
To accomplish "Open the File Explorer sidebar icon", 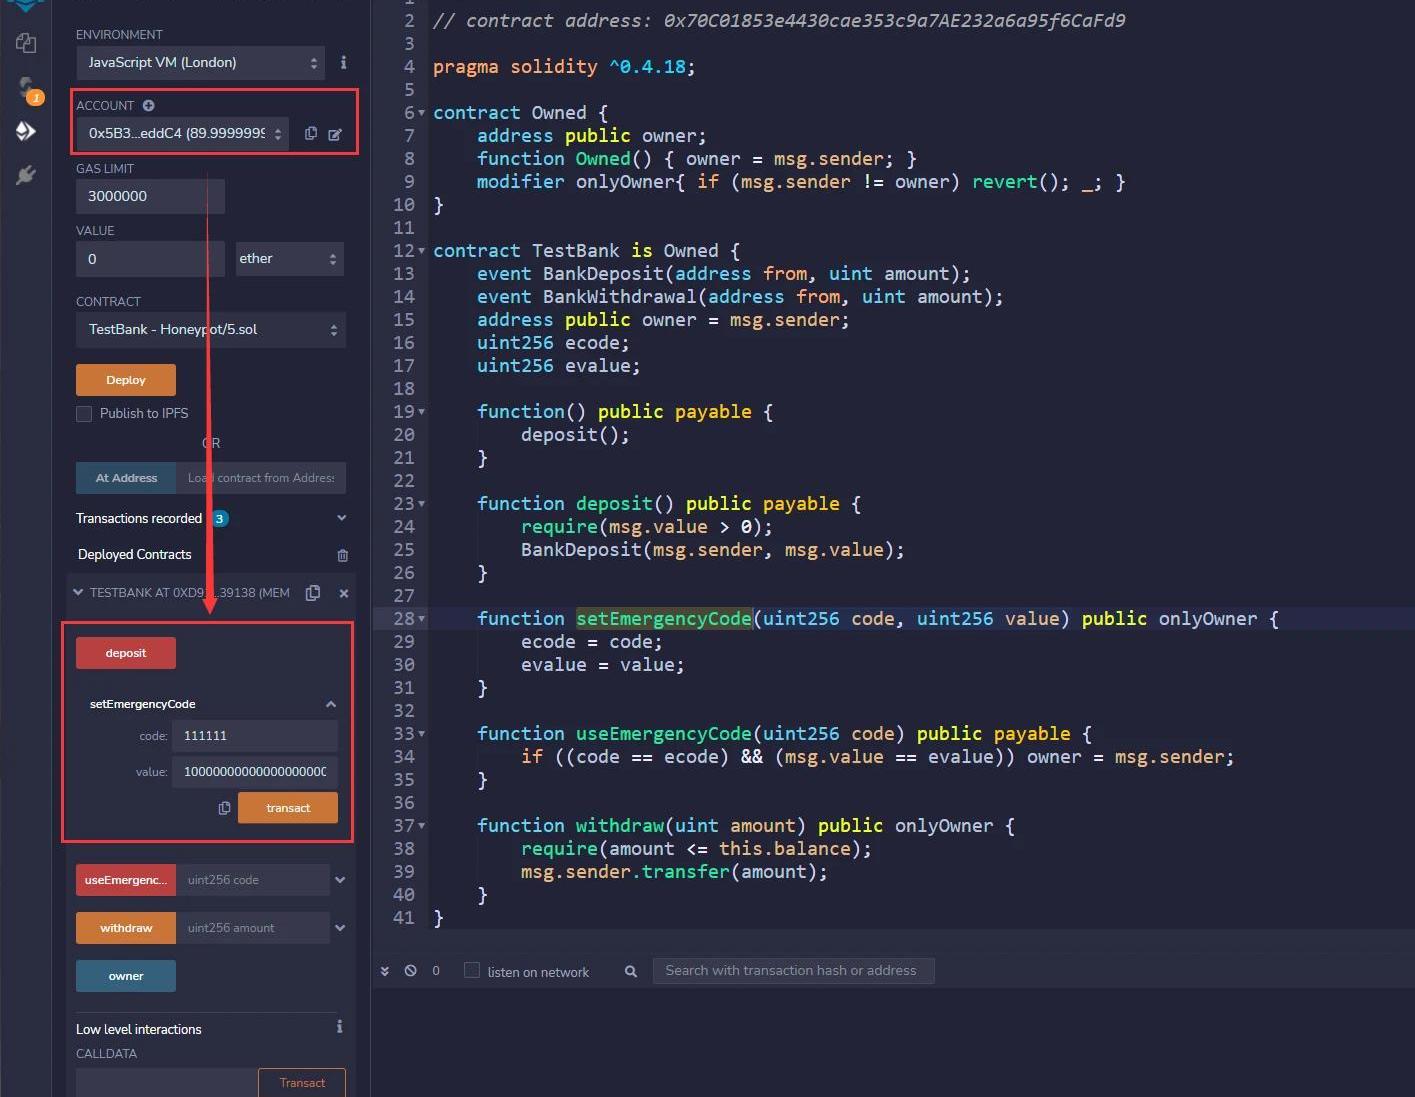I will 26,43.
